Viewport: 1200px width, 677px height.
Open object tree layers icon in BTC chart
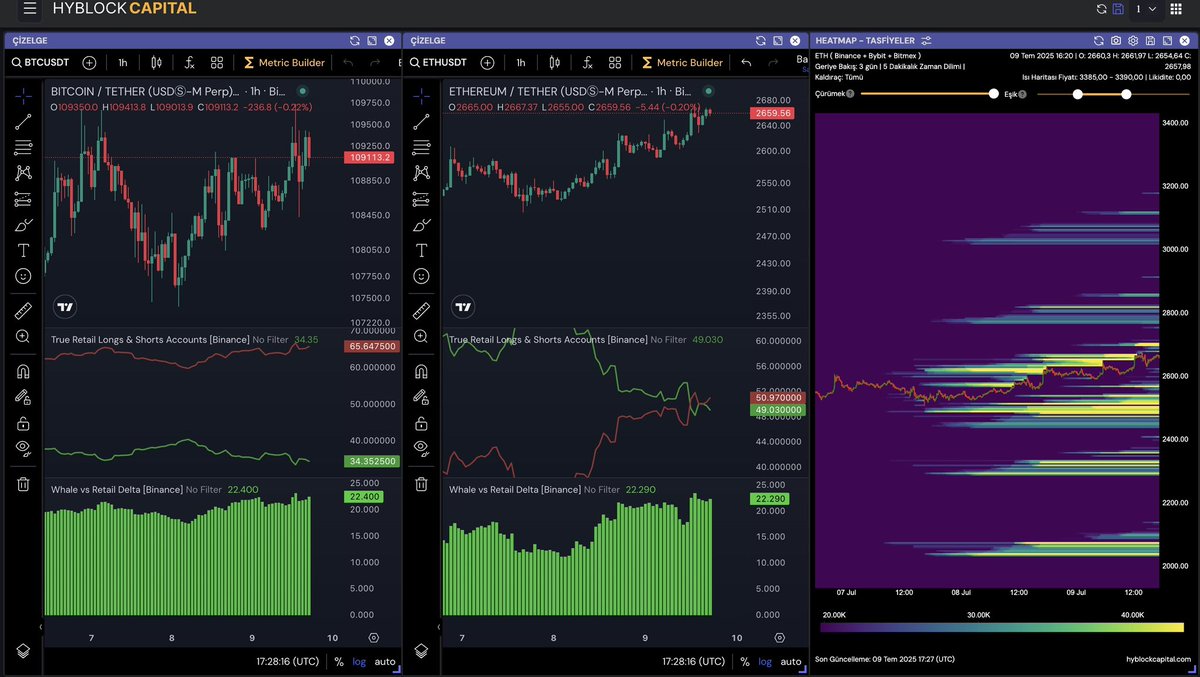[x=23, y=651]
